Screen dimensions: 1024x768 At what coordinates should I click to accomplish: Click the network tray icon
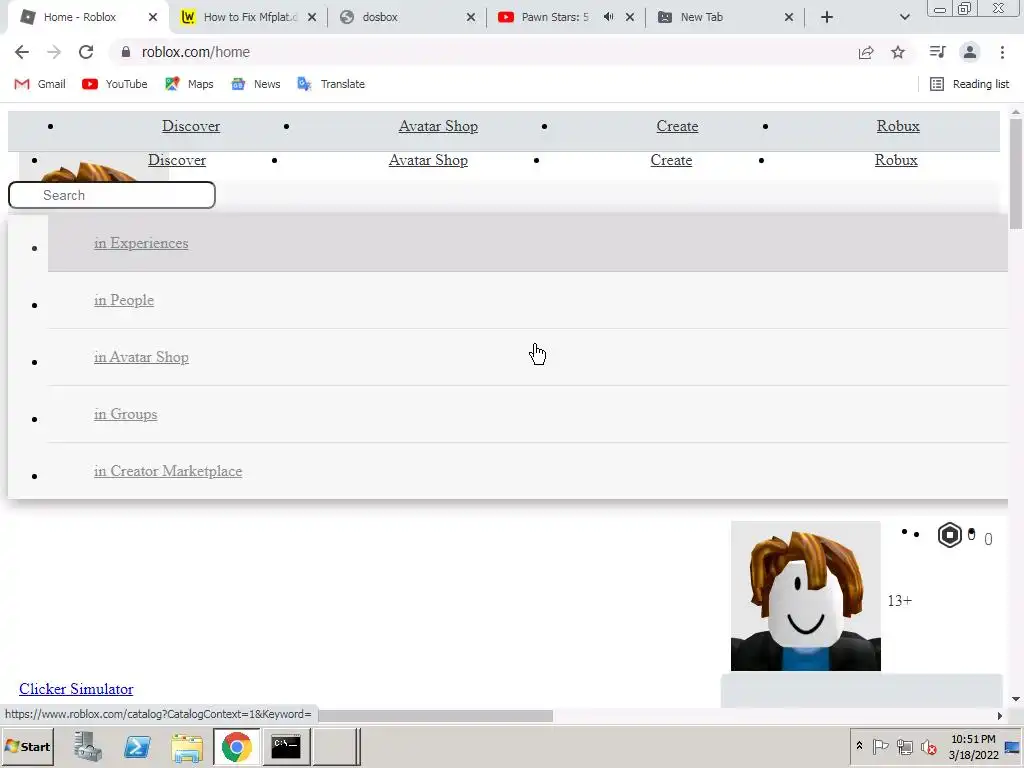pyautogui.click(x=904, y=746)
